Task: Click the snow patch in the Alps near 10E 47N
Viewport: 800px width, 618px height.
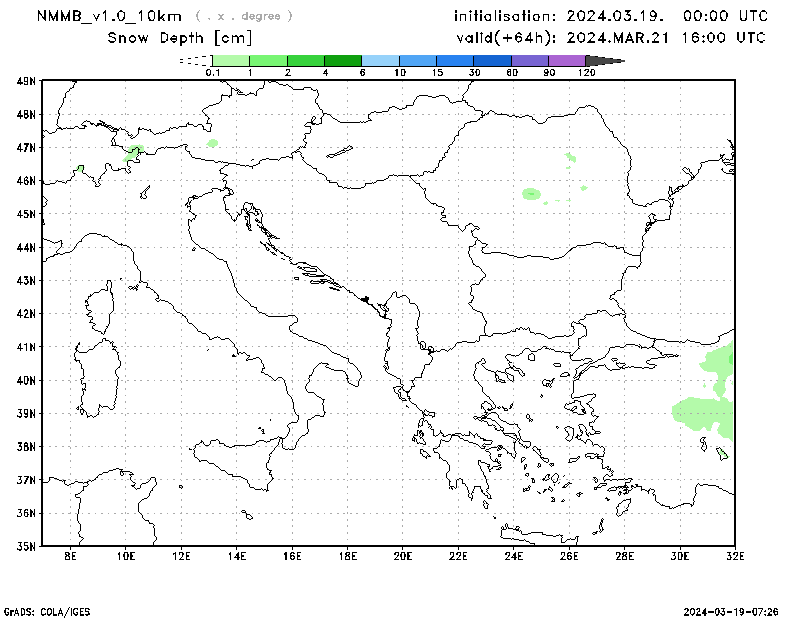Action: [134, 152]
